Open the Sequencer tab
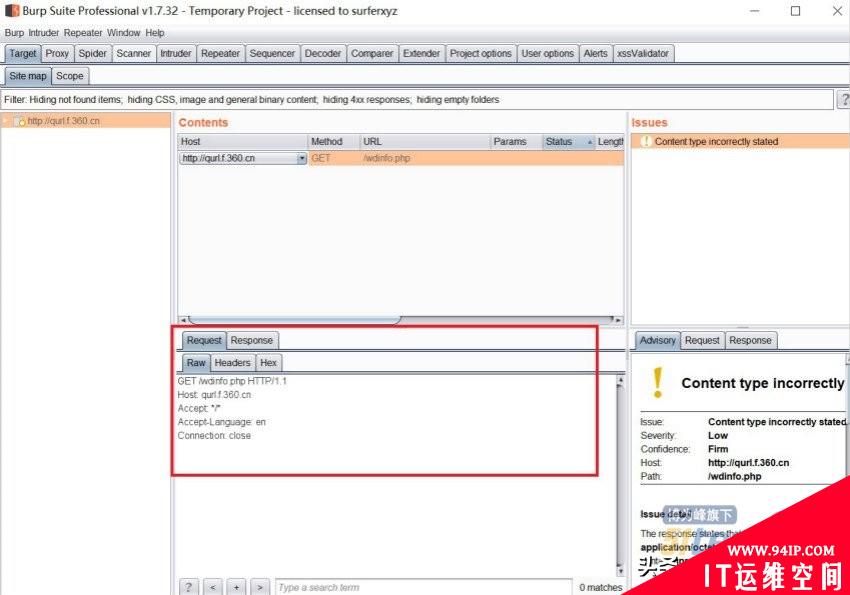This screenshot has width=850, height=595. [x=272, y=54]
